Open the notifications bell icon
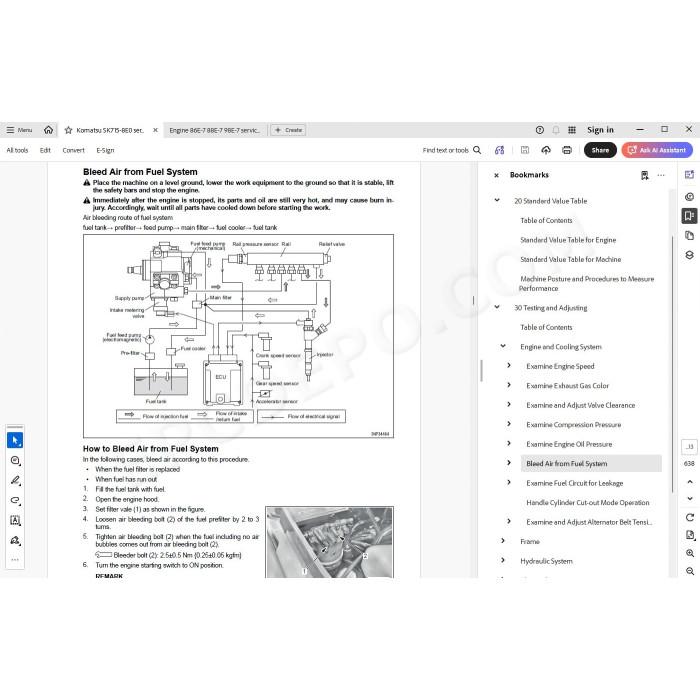 [556, 130]
